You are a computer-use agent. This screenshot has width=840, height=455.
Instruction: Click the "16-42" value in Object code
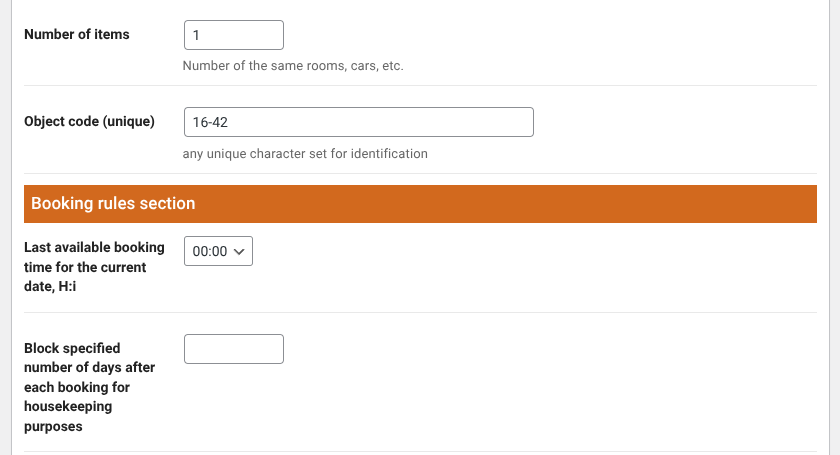(205, 122)
